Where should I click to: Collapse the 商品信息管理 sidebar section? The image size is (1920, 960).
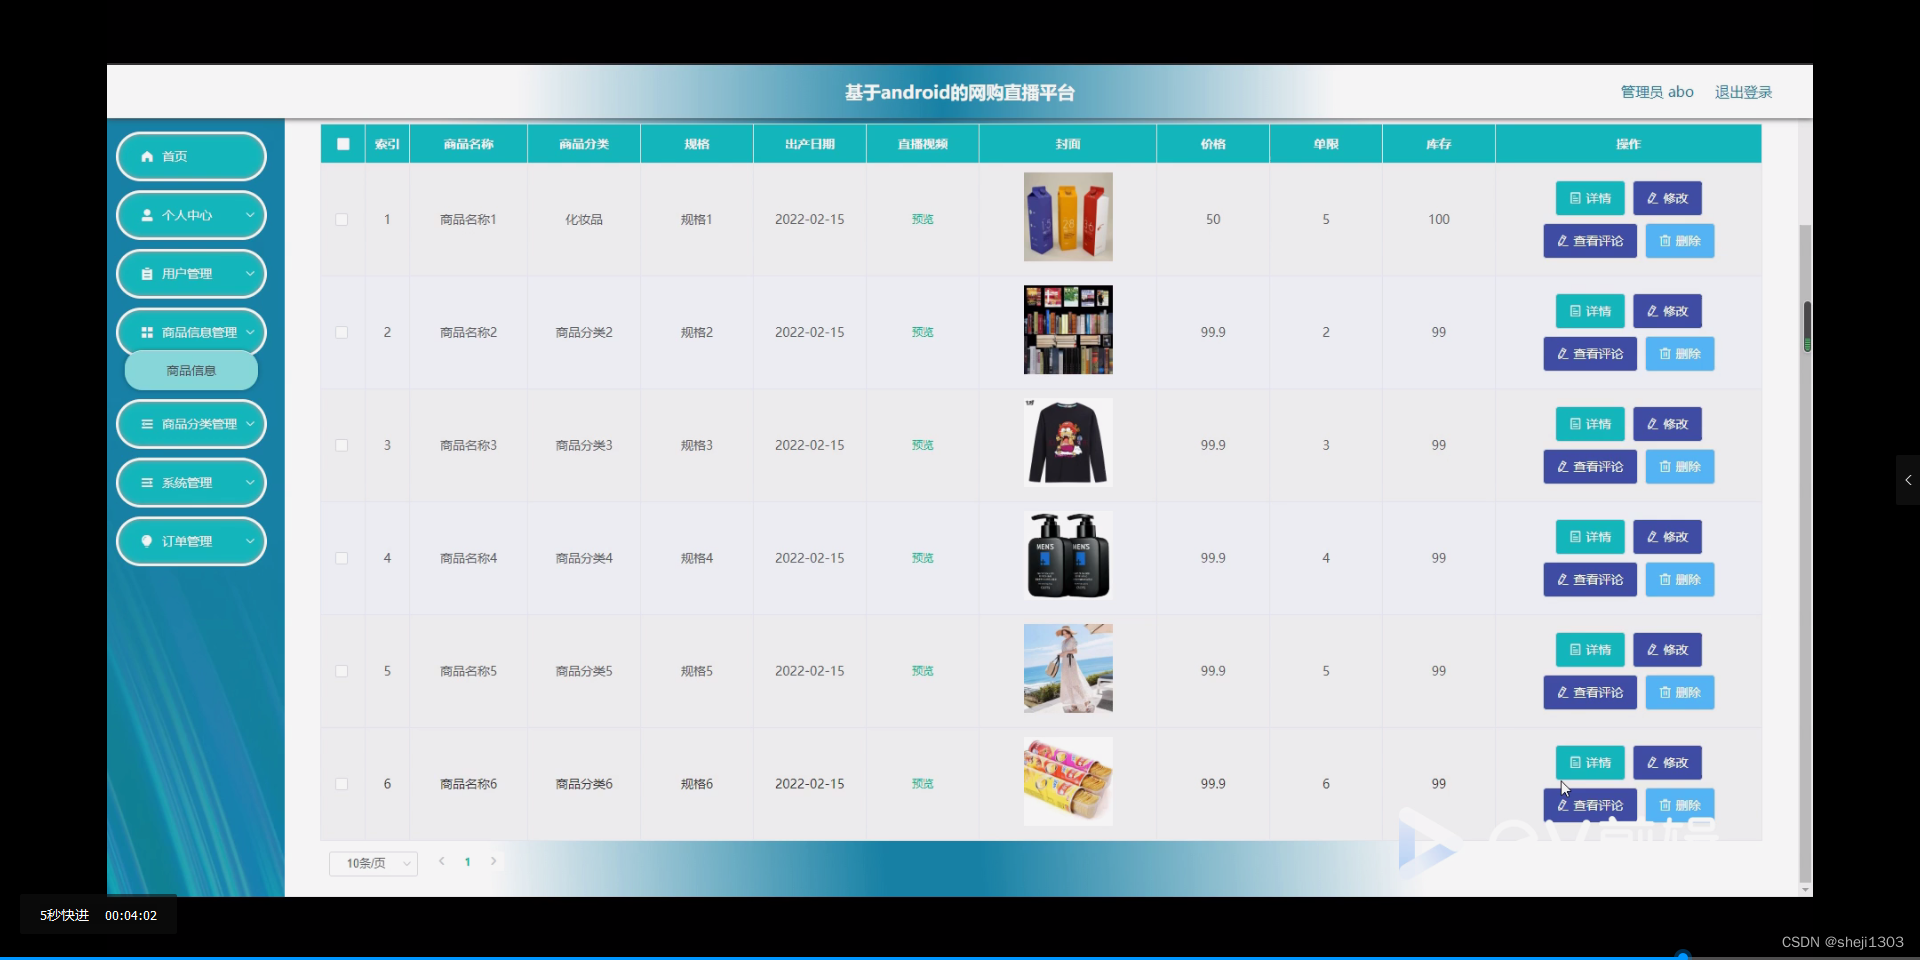pyautogui.click(x=191, y=332)
